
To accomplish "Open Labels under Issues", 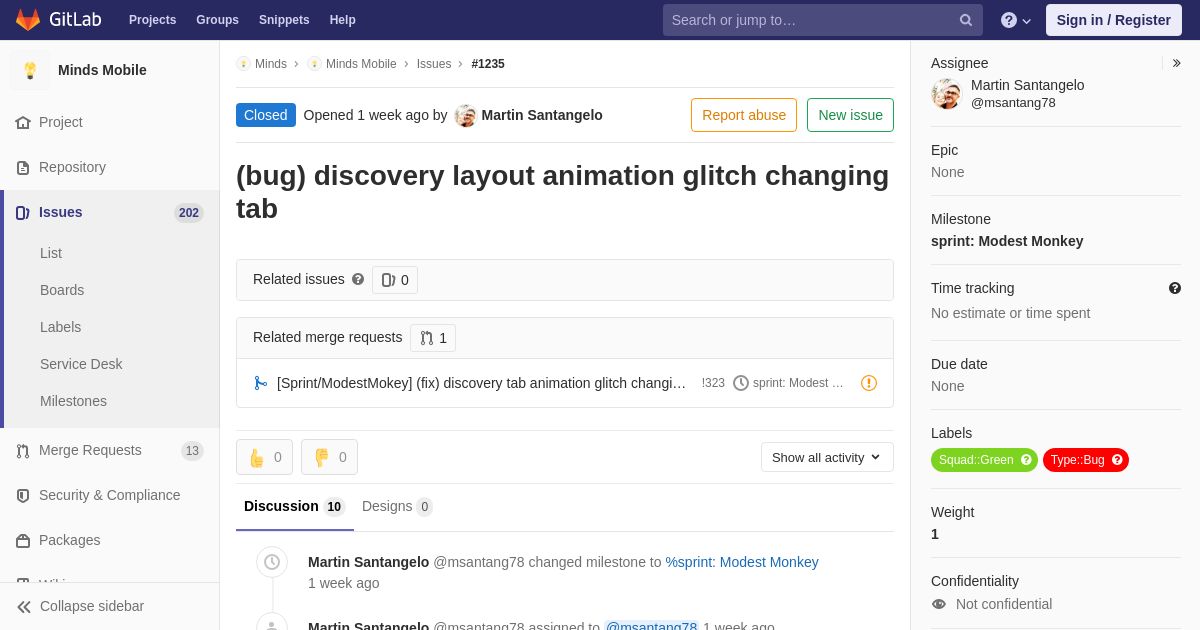I will coord(60,327).
